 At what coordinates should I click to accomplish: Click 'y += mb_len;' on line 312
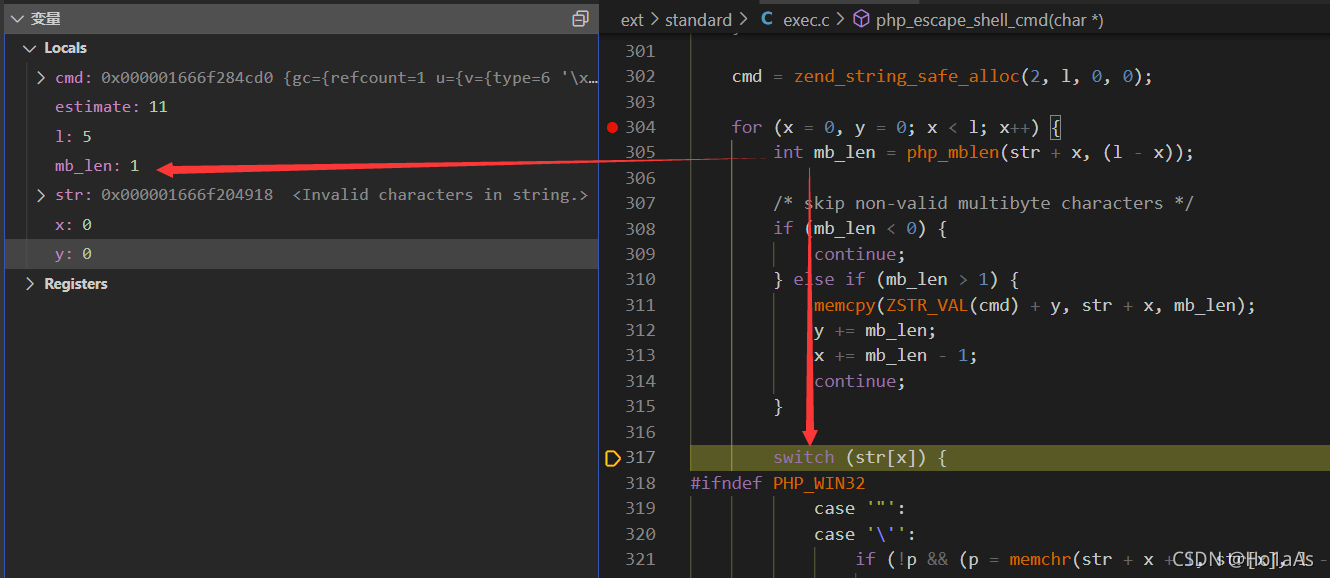pos(875,330)
